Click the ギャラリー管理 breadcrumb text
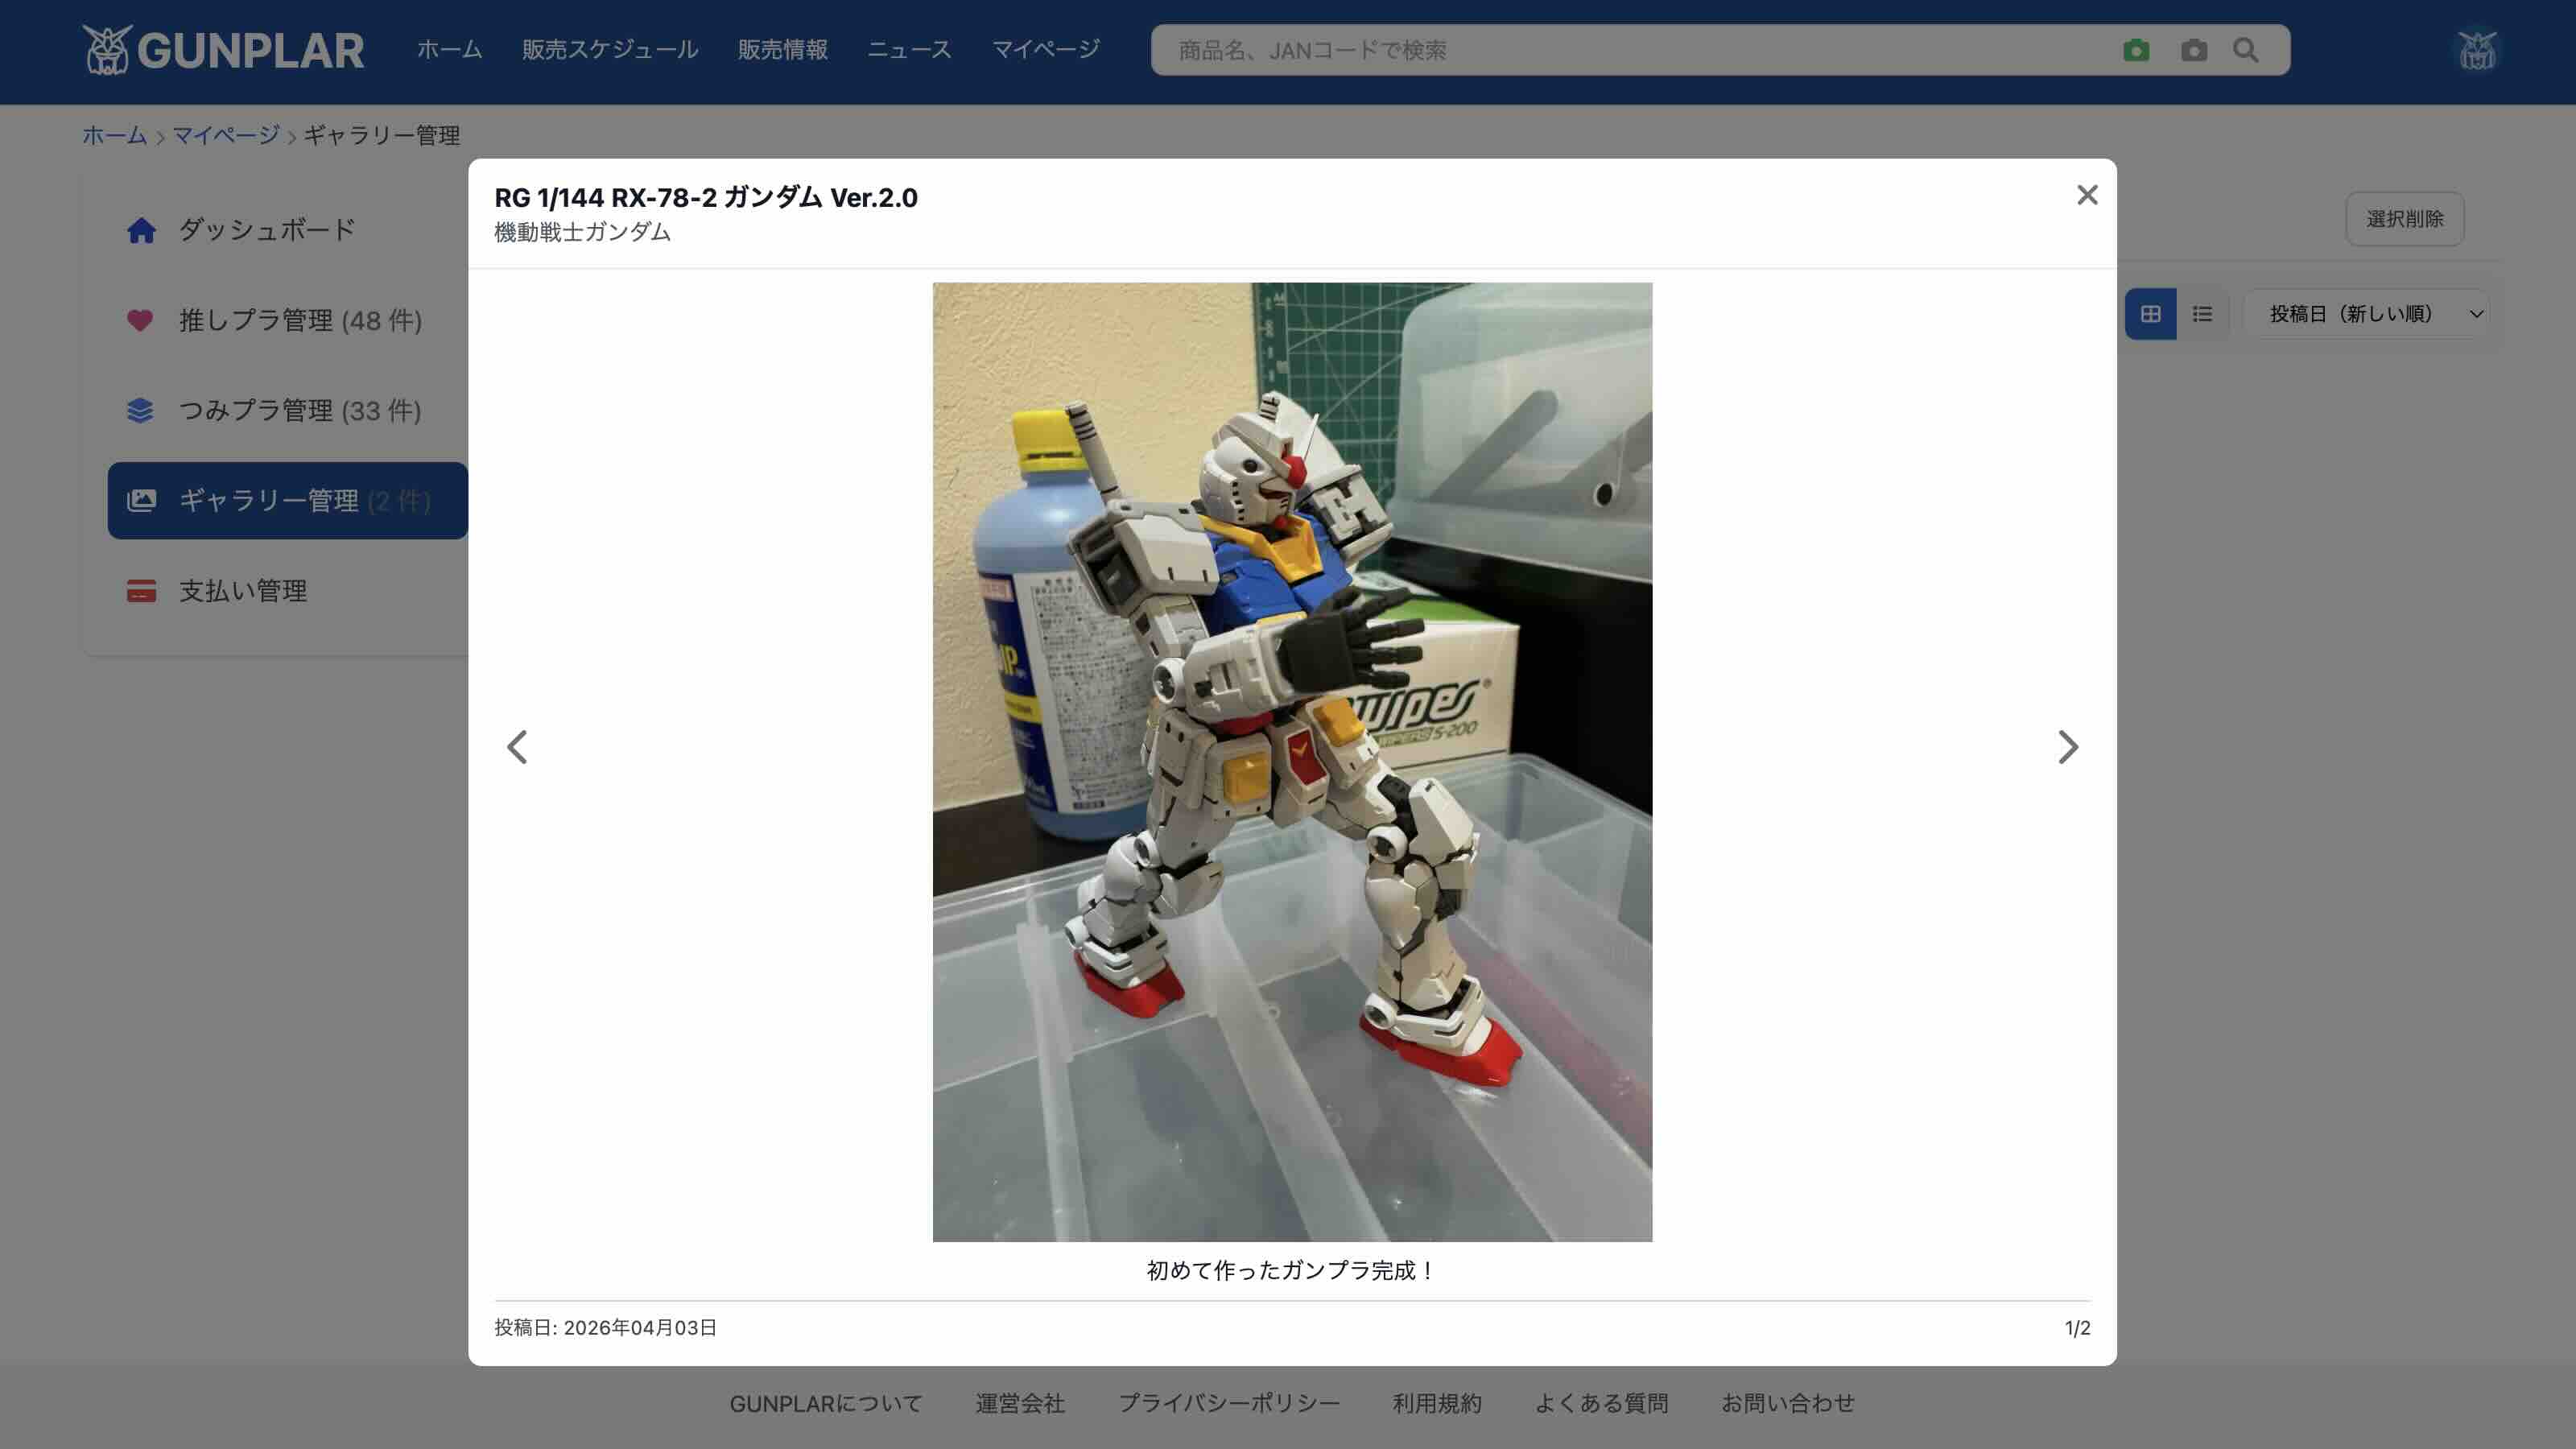 pos(382,135)
